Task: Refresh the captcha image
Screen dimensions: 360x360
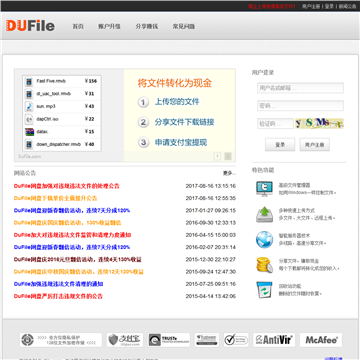Action: tap(320, 123)
